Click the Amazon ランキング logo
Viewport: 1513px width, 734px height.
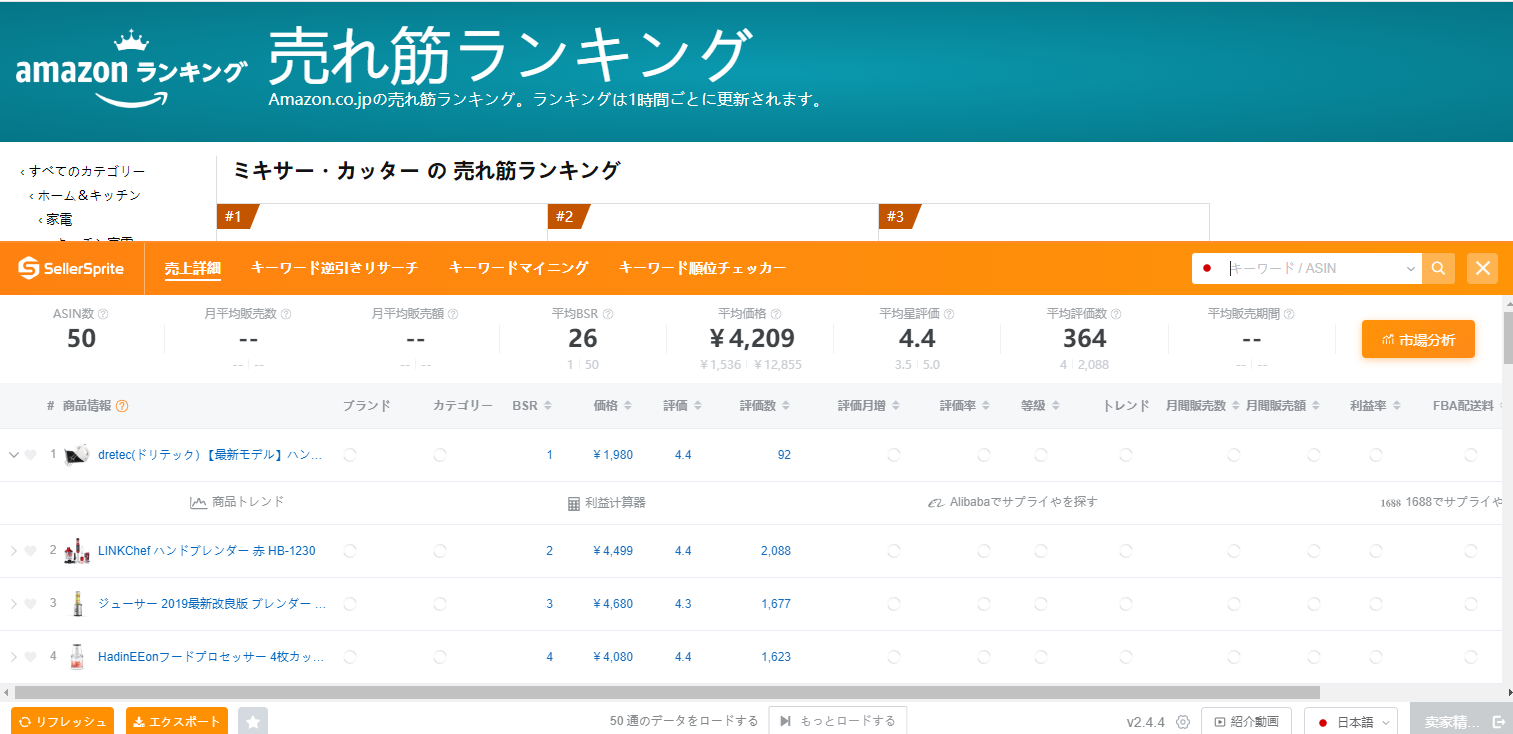click(131, 68)
